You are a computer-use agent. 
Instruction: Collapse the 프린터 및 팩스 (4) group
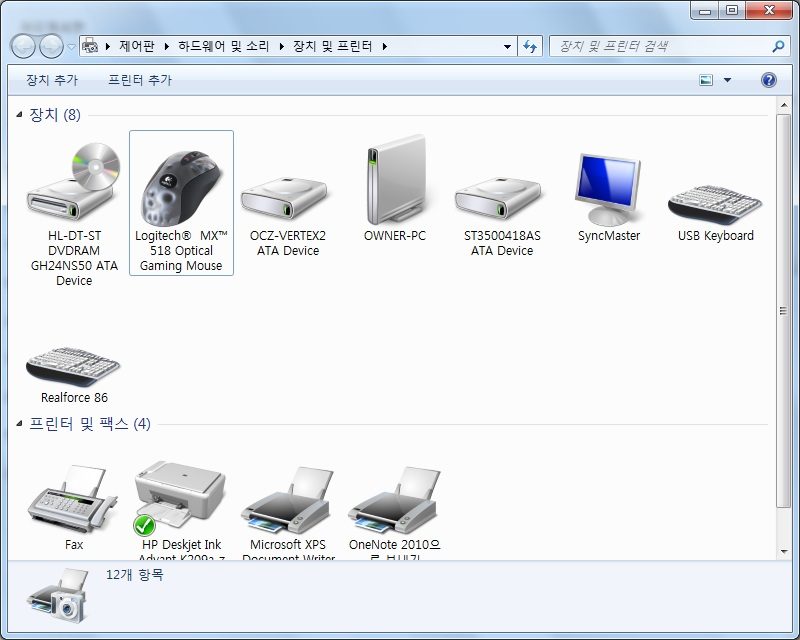click(19, 423)
